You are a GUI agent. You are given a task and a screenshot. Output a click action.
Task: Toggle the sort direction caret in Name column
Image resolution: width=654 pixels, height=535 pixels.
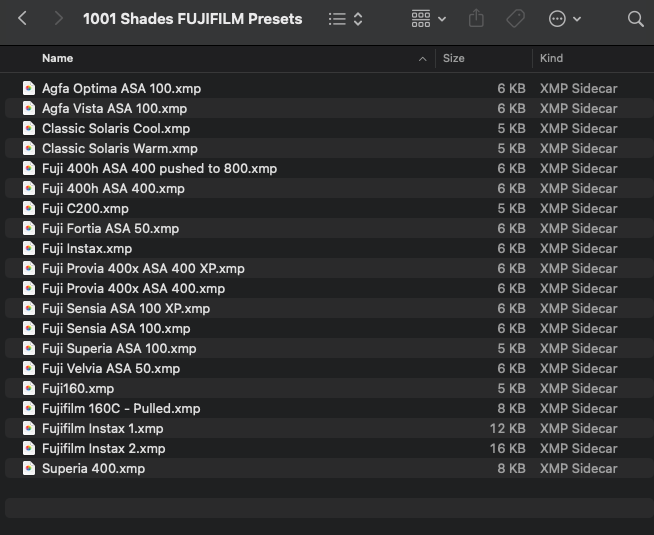tap(423, 59)
